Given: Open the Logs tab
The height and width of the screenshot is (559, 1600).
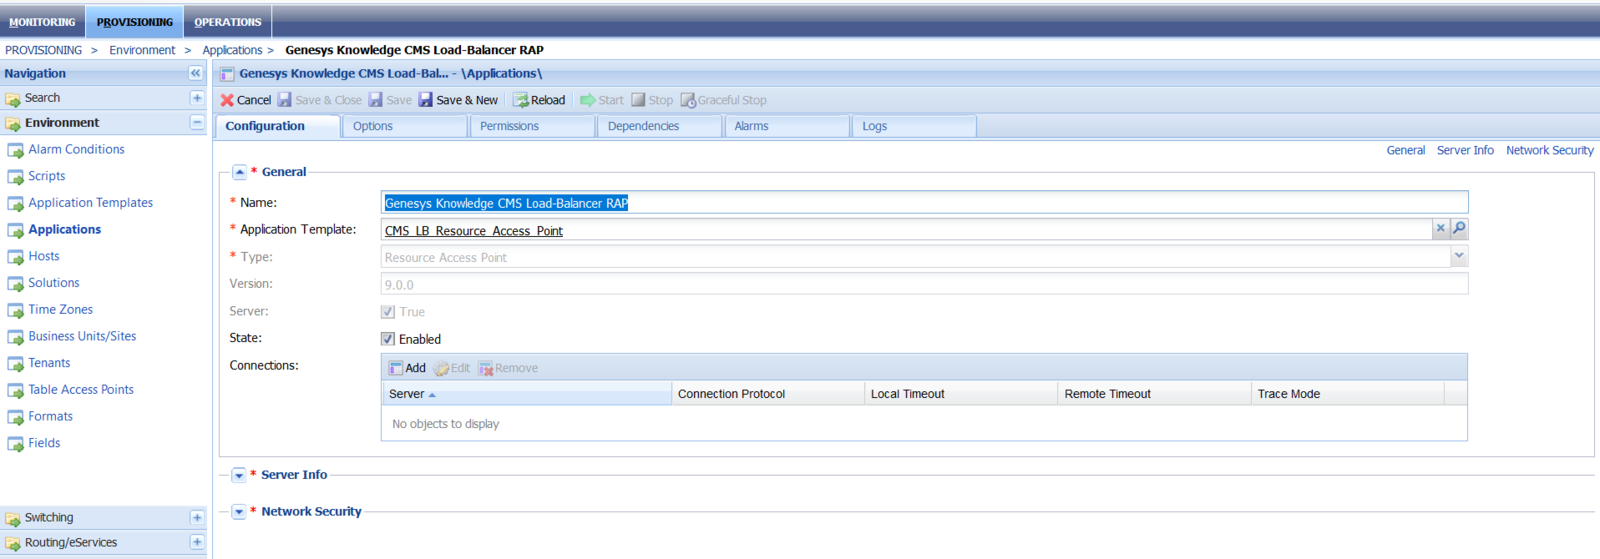Looking at the screenshot, I should pyautogui.click(x=915, y=126).
